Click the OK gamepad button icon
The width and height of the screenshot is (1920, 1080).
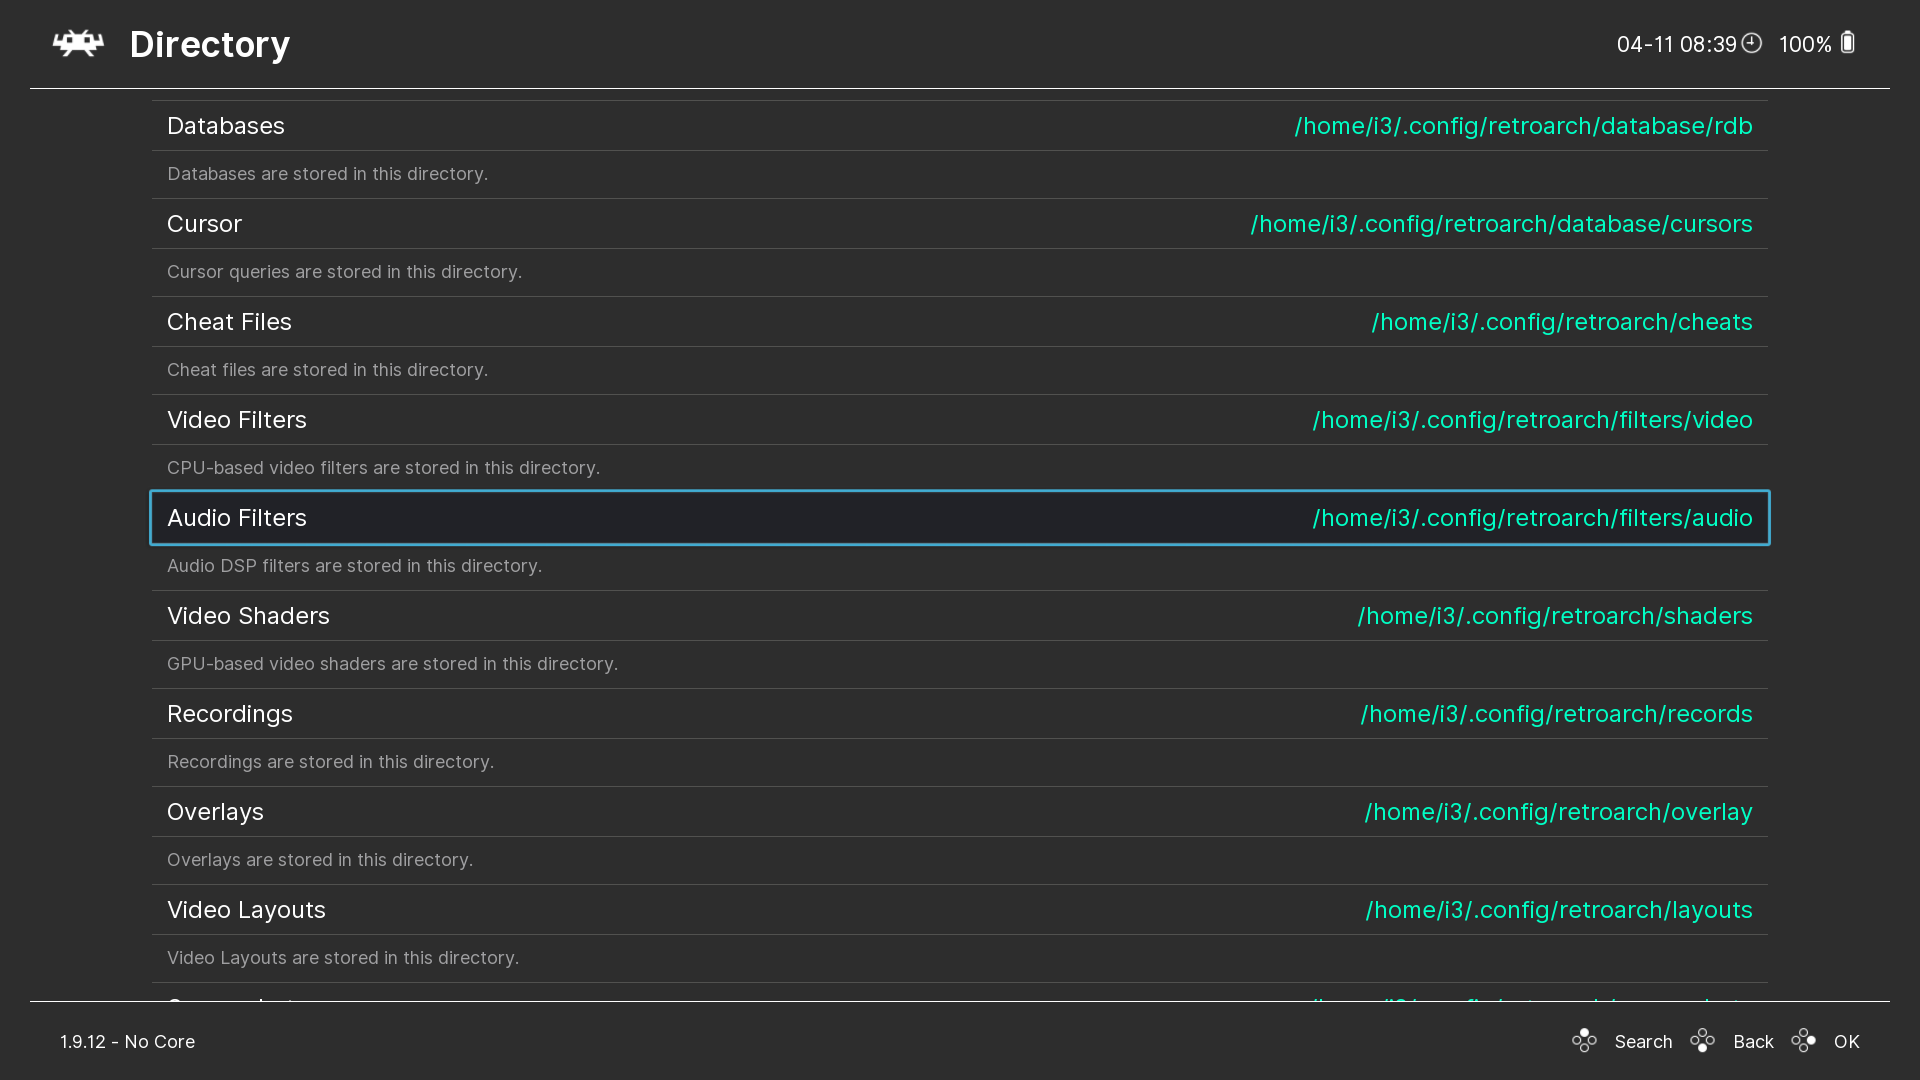(1803, 1041)
